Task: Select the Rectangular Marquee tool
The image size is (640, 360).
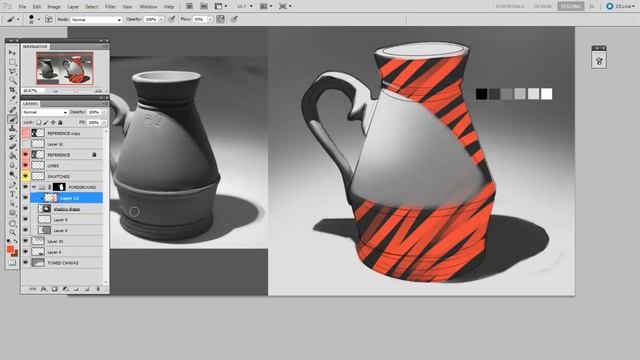Action: coord(12,62)
